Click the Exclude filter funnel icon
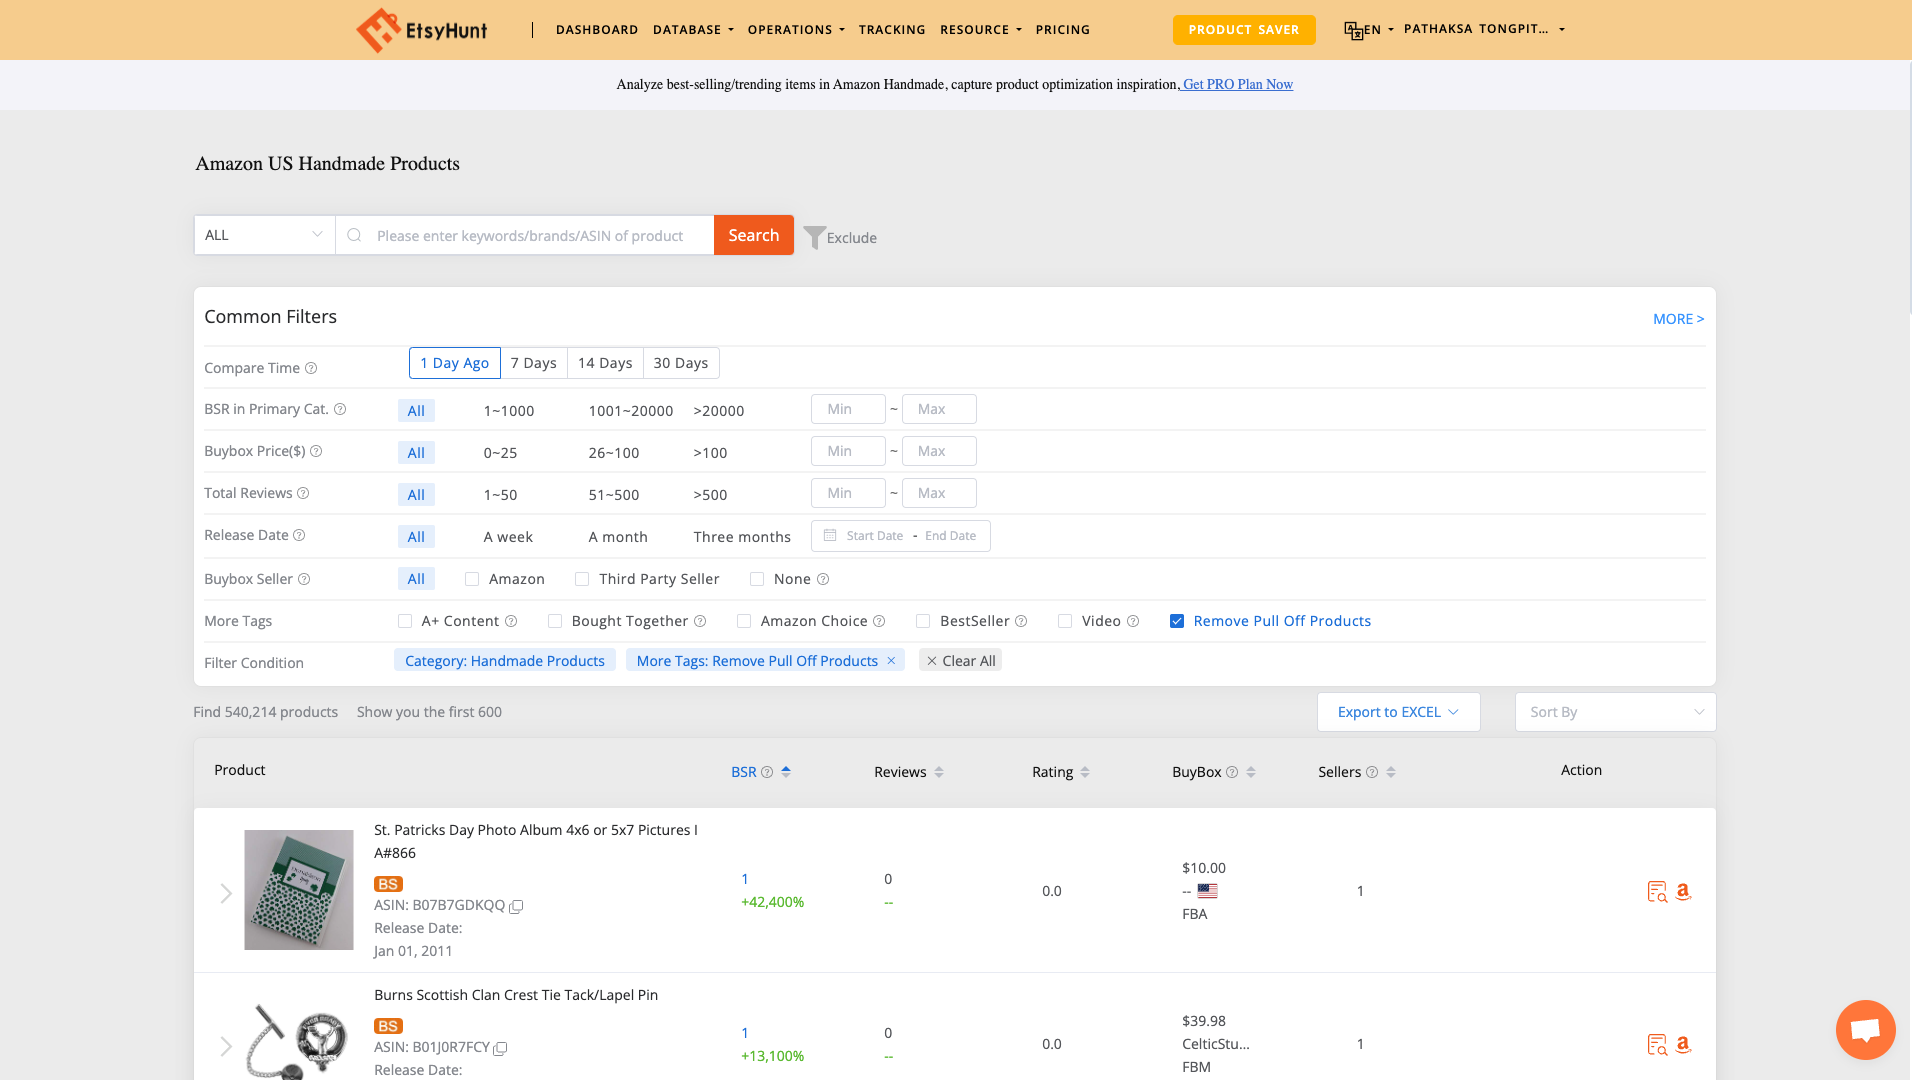 tap(814, 237)
